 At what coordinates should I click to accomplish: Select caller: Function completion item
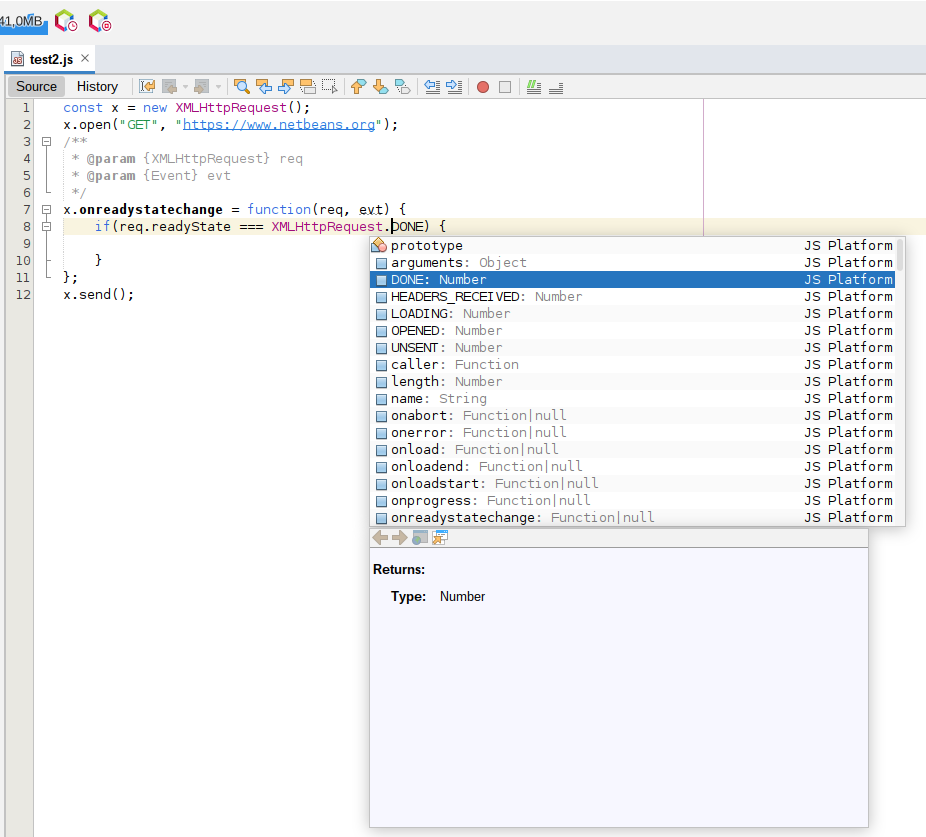[x=632, y=364]
